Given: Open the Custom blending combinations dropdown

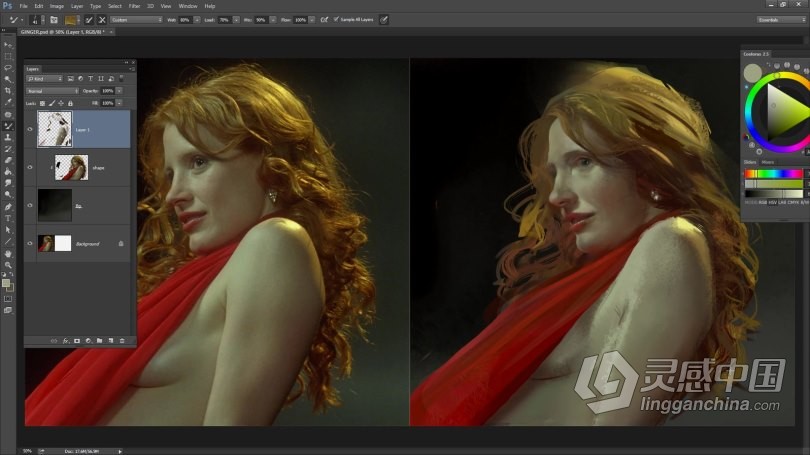Looking at the screenshot, I should point(136,20).
